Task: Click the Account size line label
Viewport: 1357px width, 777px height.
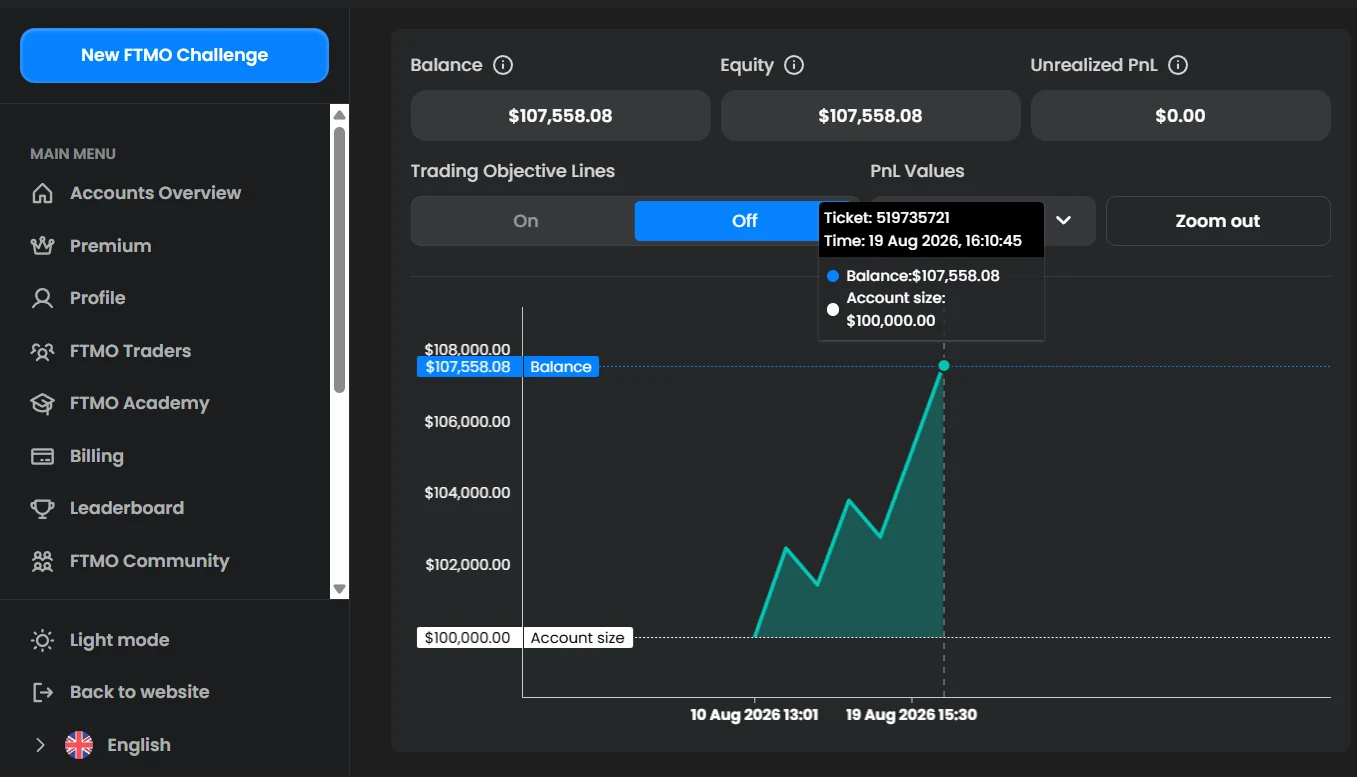Action: click(577, 638)
